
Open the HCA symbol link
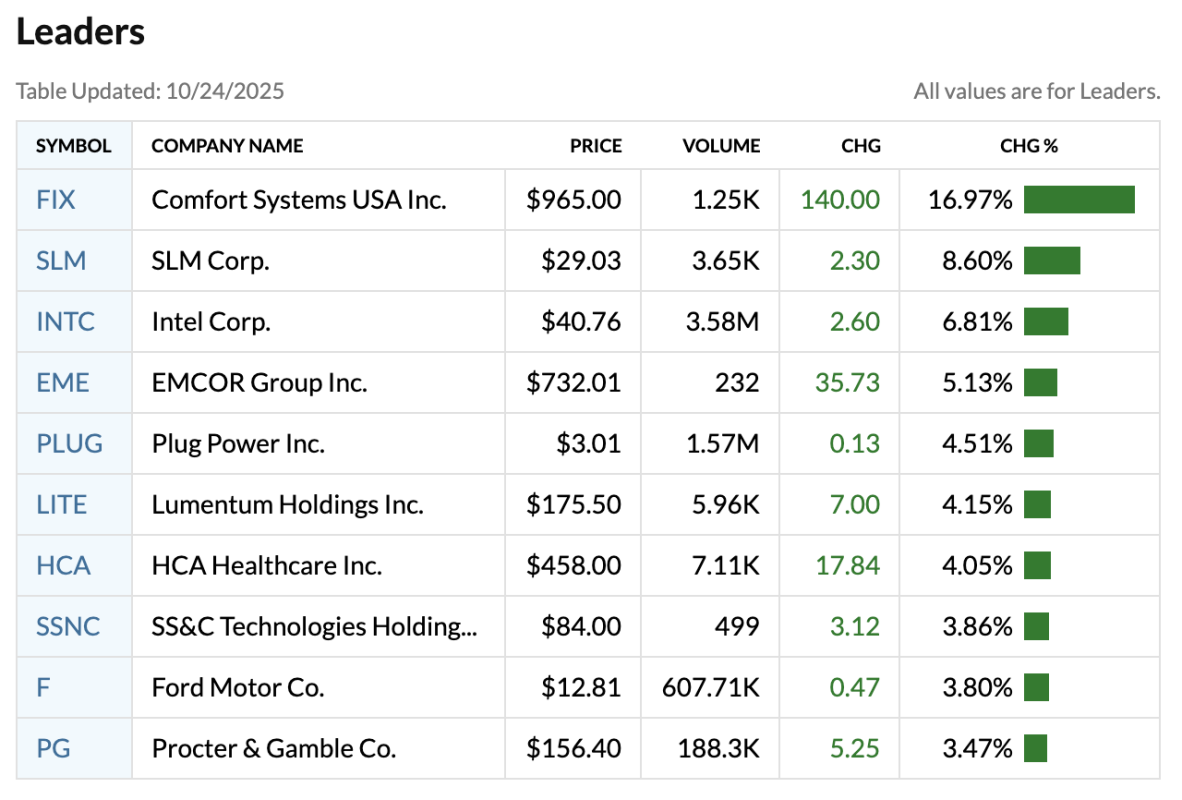click(63, 566)
